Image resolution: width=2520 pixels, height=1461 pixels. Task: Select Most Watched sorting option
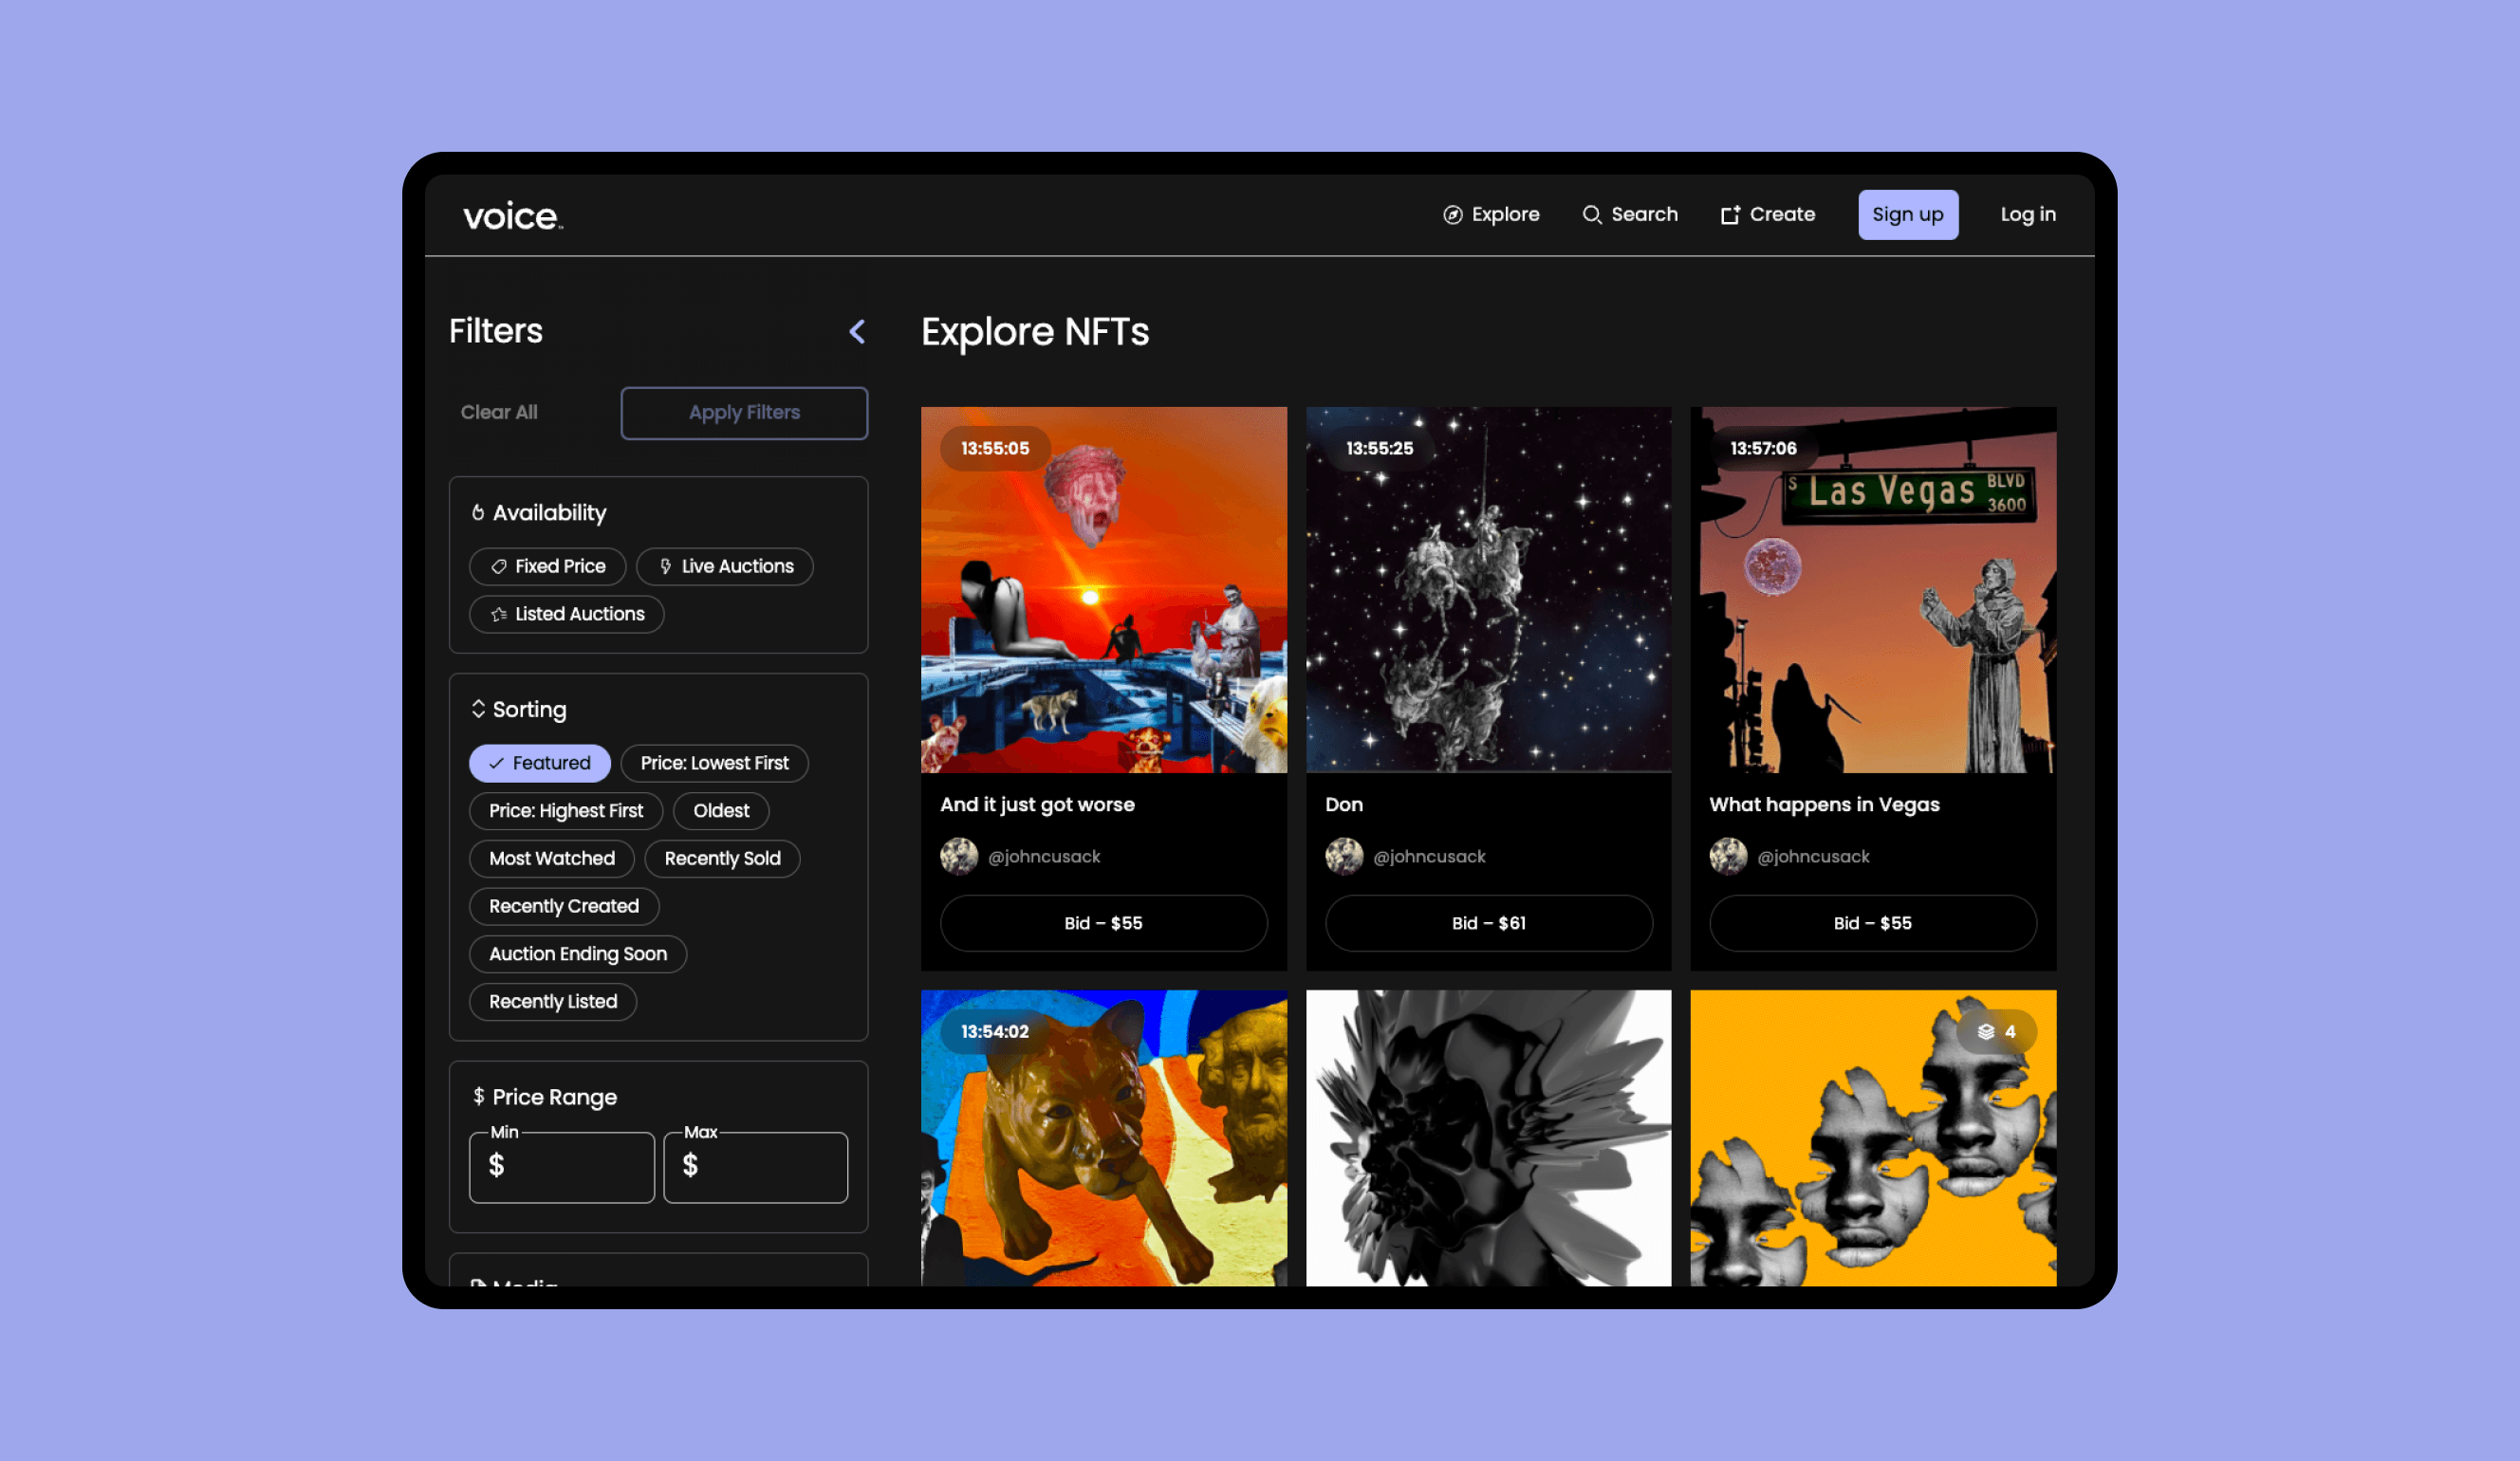(551, 859)
